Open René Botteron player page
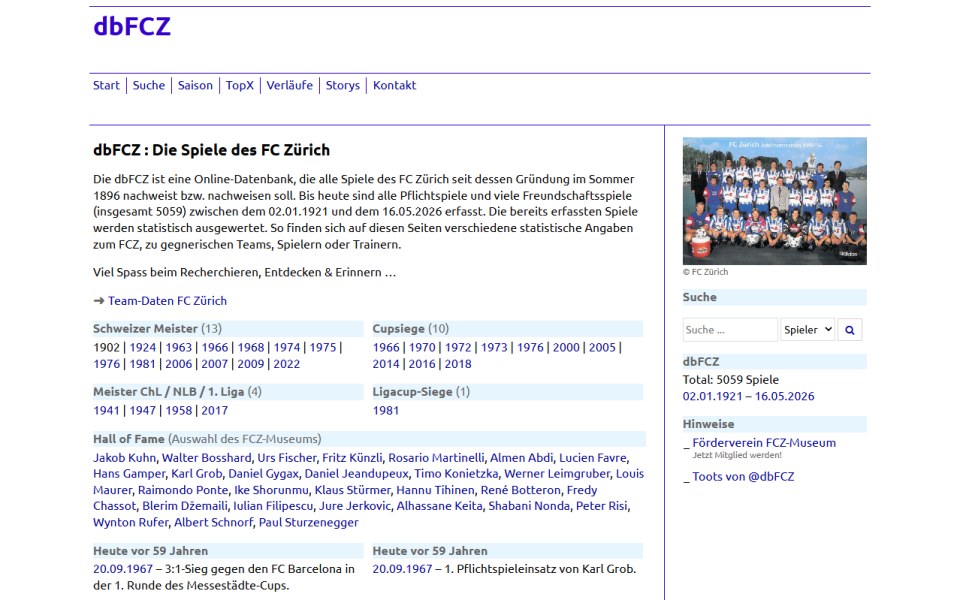The image size is (960, 600). click(x=520, y=490)
